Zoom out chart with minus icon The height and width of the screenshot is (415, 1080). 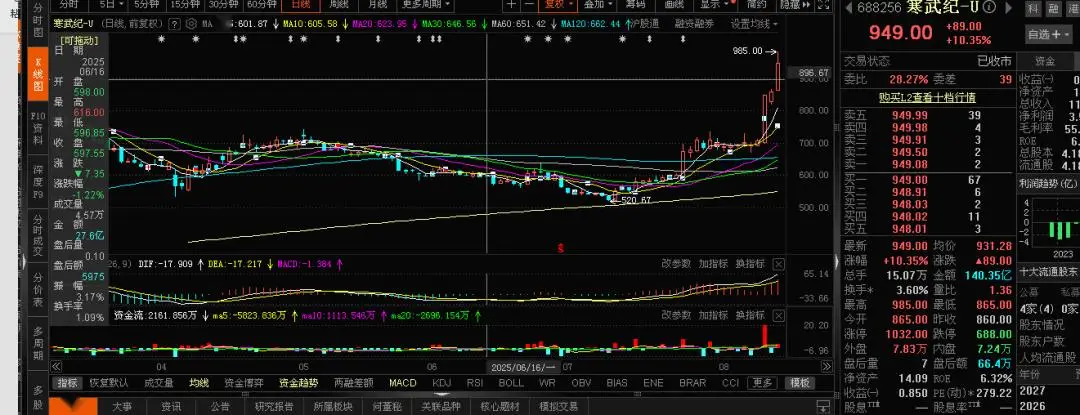click(x=528, y=4)
